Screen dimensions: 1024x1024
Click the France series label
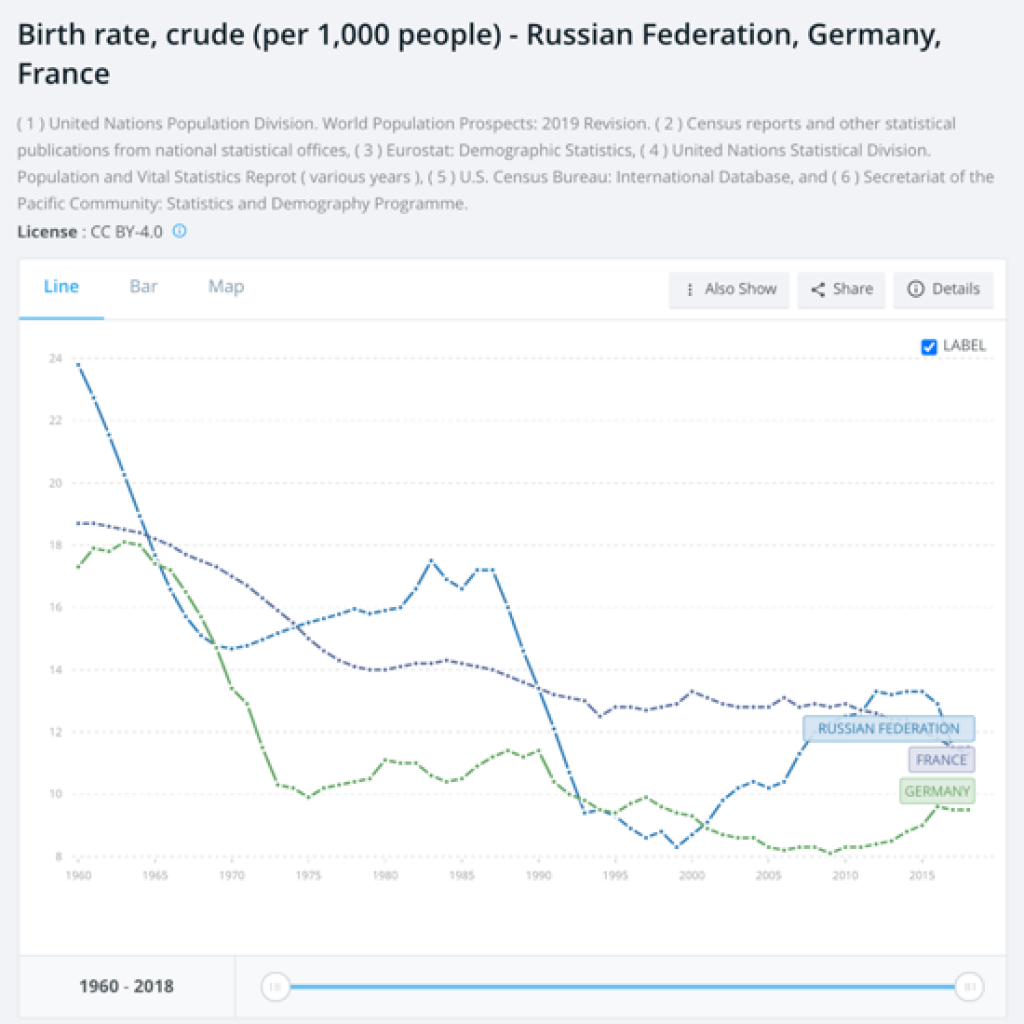[941, 760]
